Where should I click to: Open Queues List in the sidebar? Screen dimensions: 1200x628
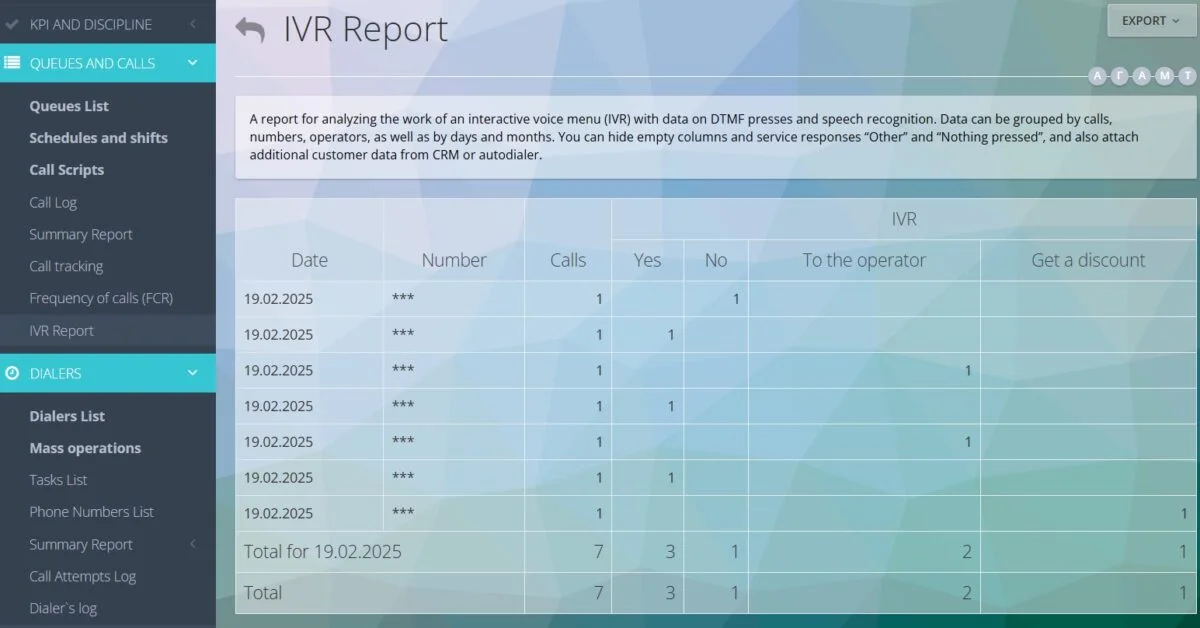[69, 106]
